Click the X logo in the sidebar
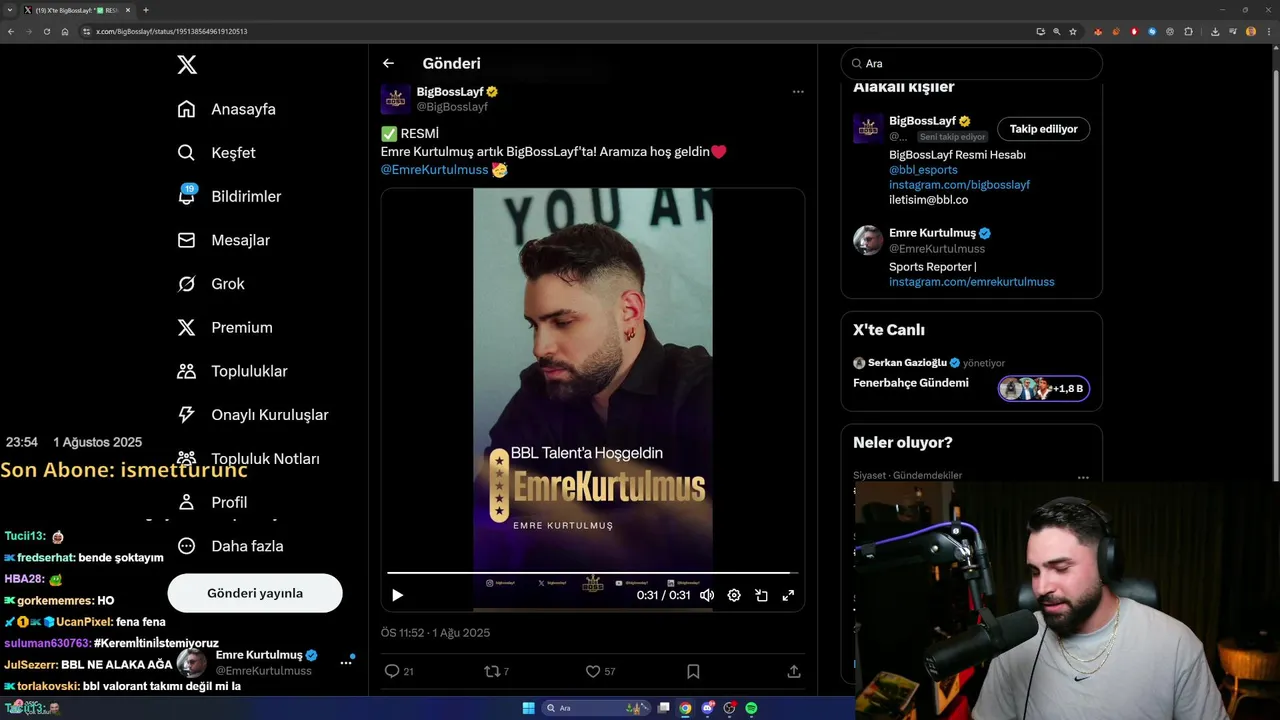 [187, 65]
